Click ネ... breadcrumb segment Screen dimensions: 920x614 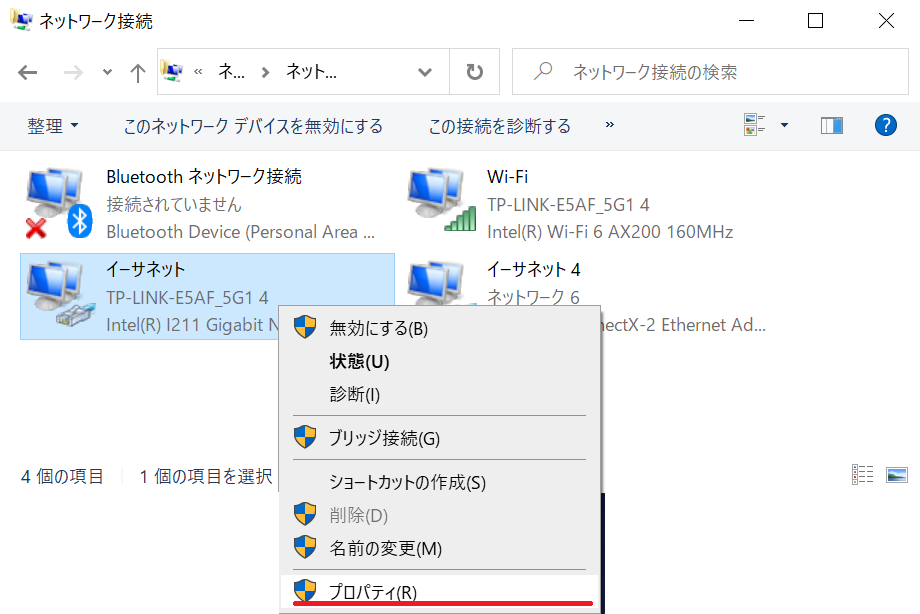pos(231,72)
